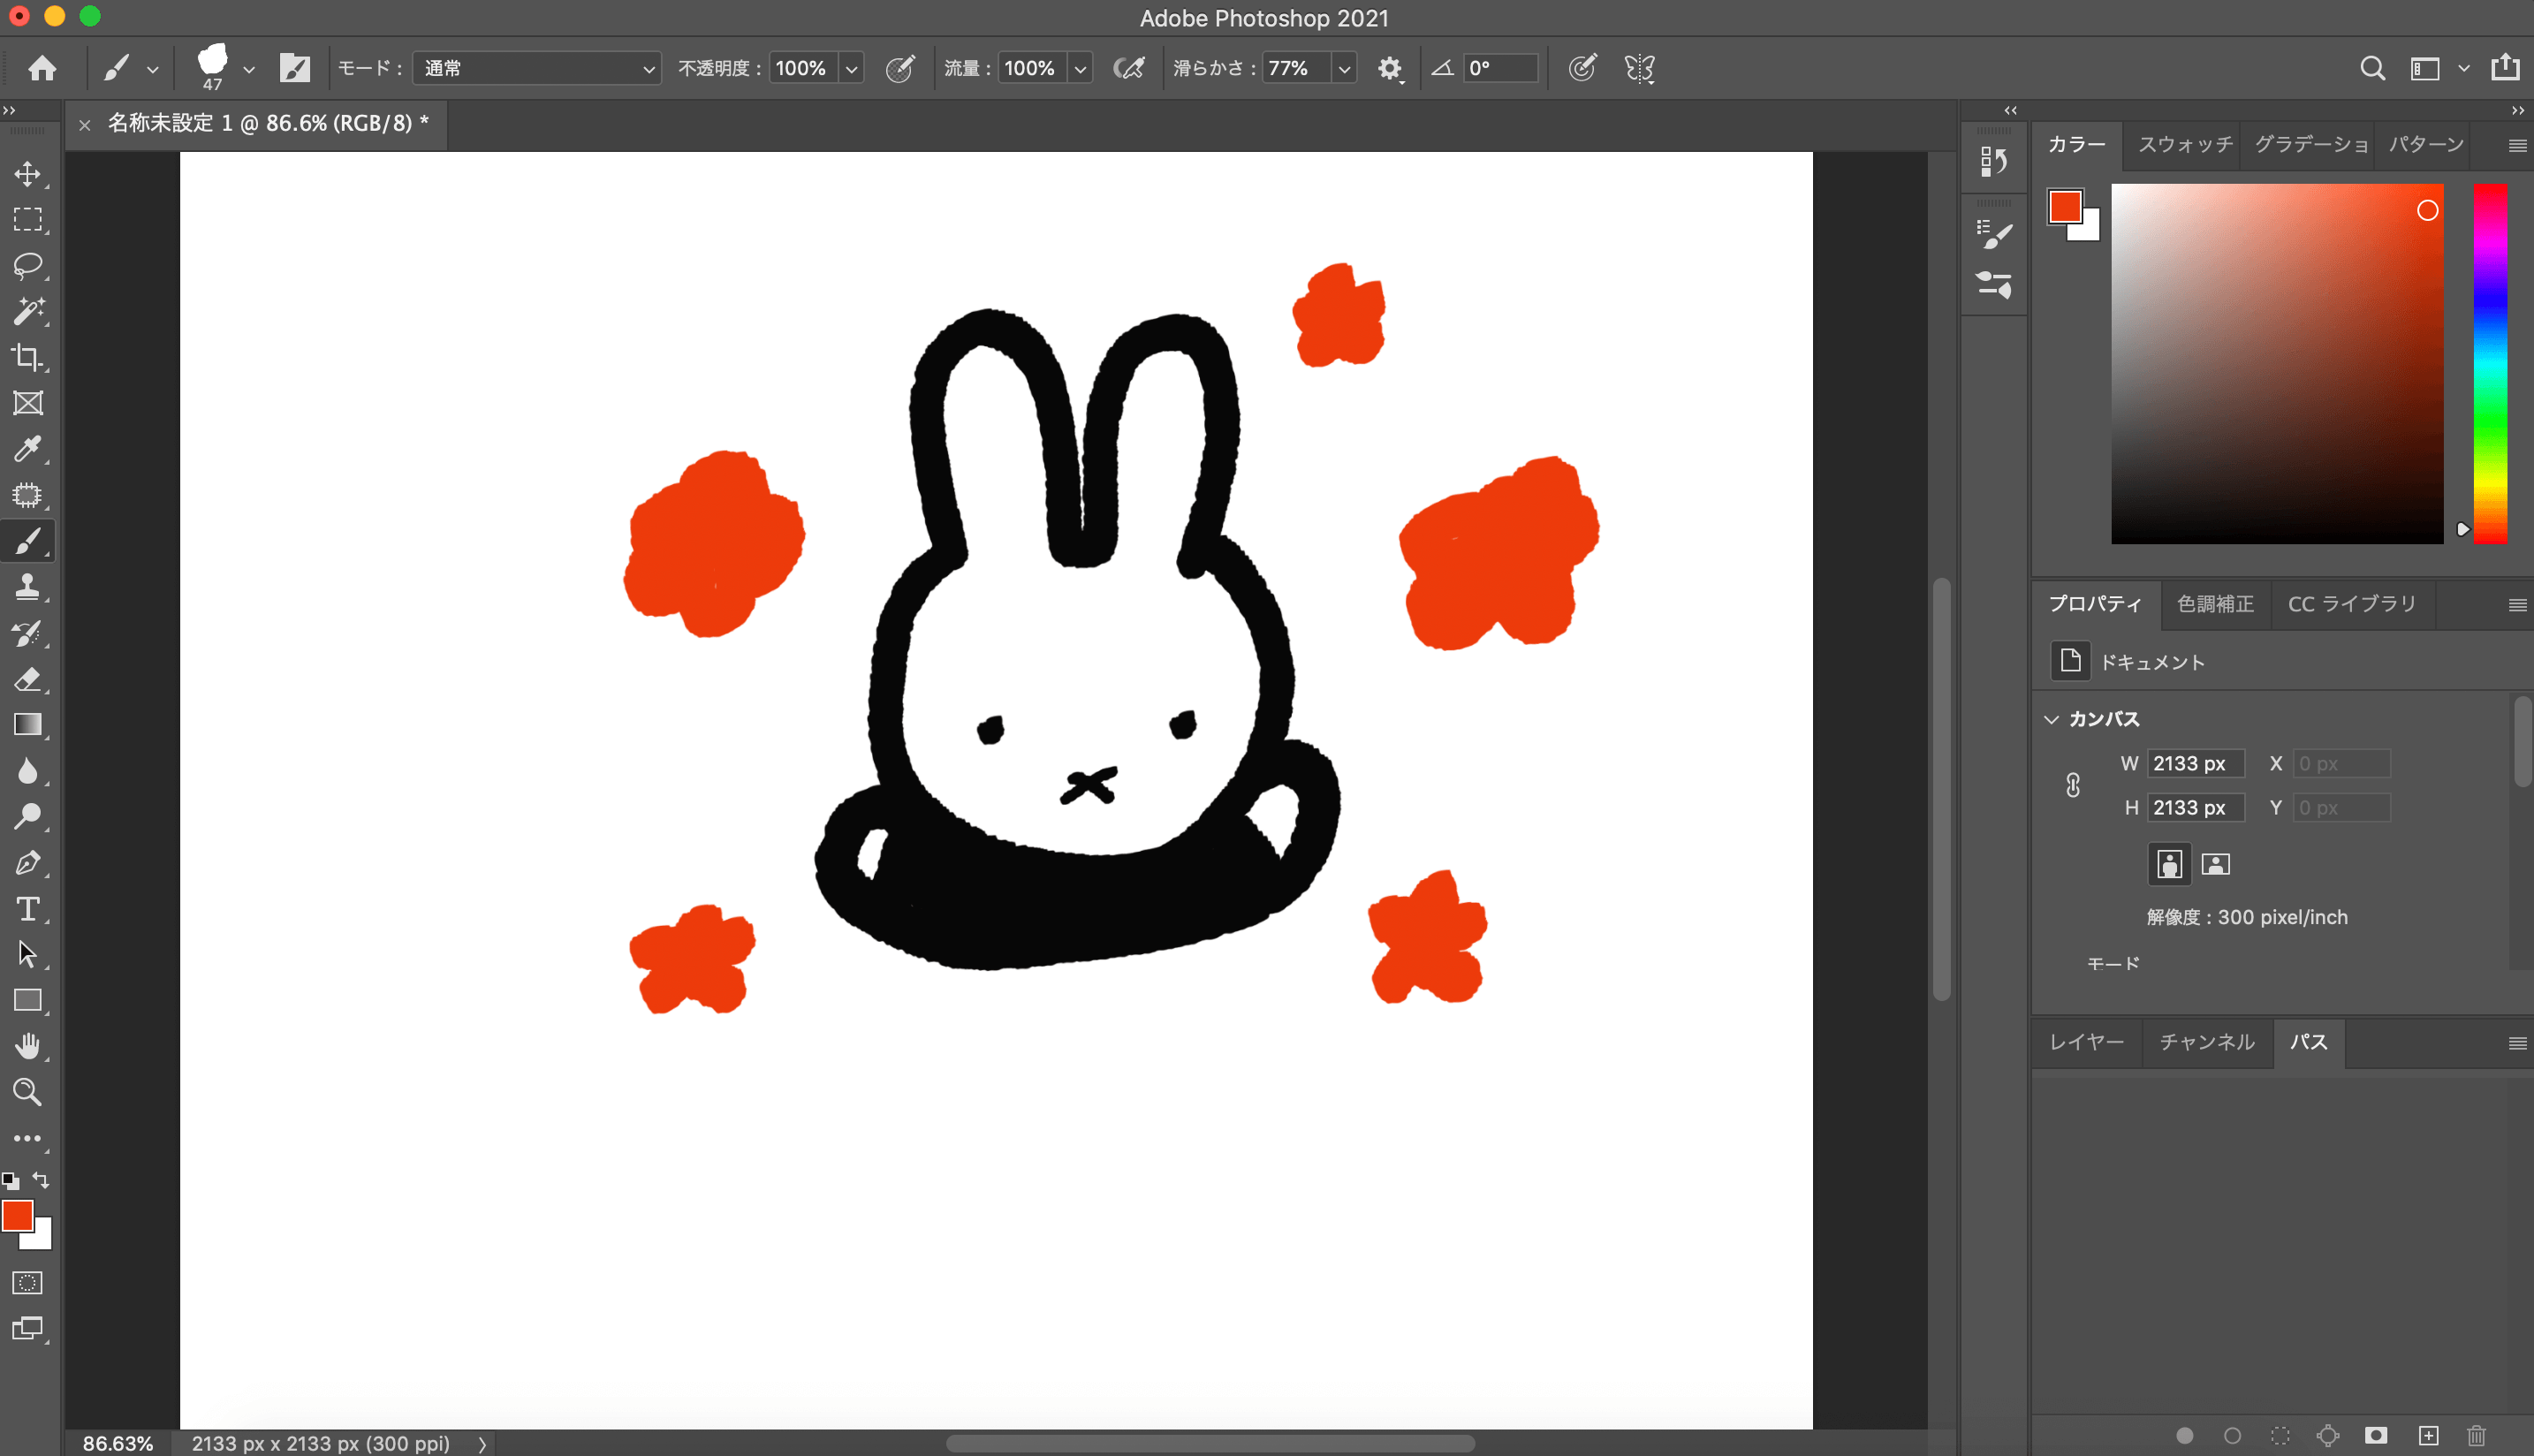The height and width of the screenshot is (1456, 2534).
Task: Switch to the 色調補正 tab
Action: click(2216, 605)
